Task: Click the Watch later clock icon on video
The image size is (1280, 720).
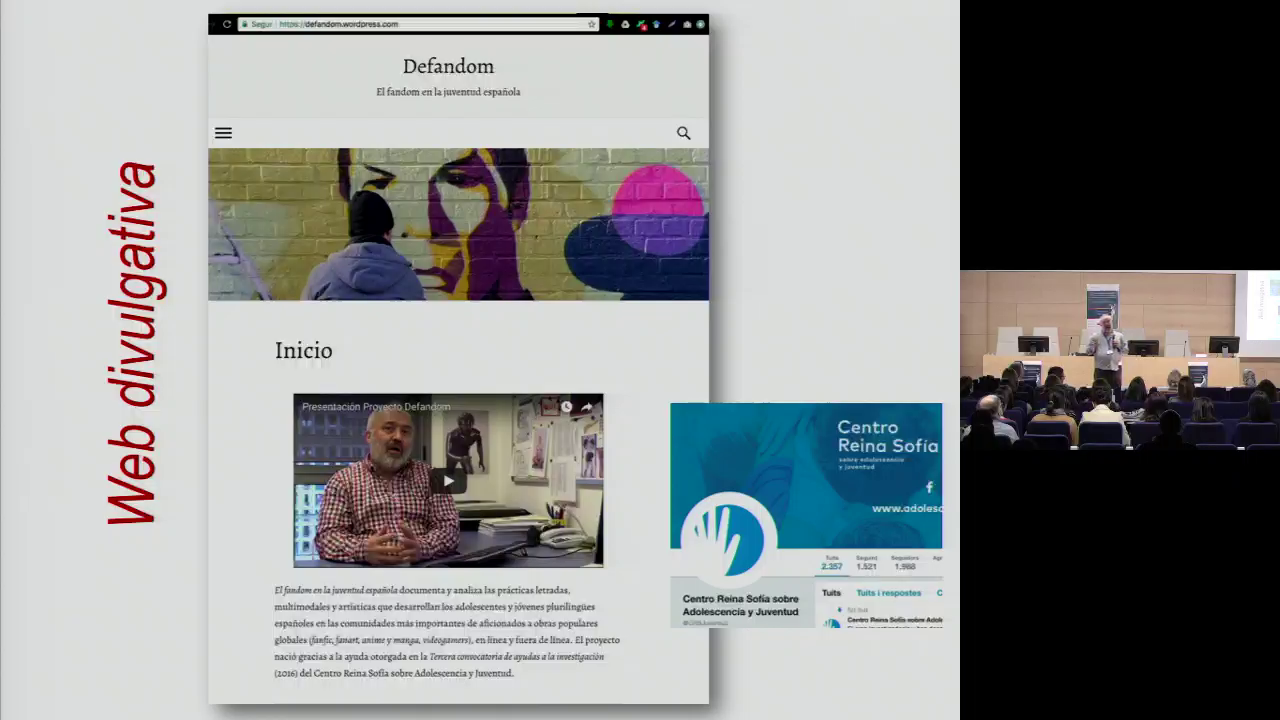Action: [566, 407]
